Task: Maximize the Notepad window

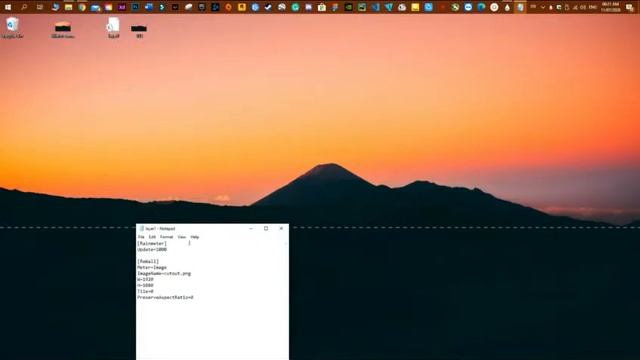Action: (x=266, y=229)
